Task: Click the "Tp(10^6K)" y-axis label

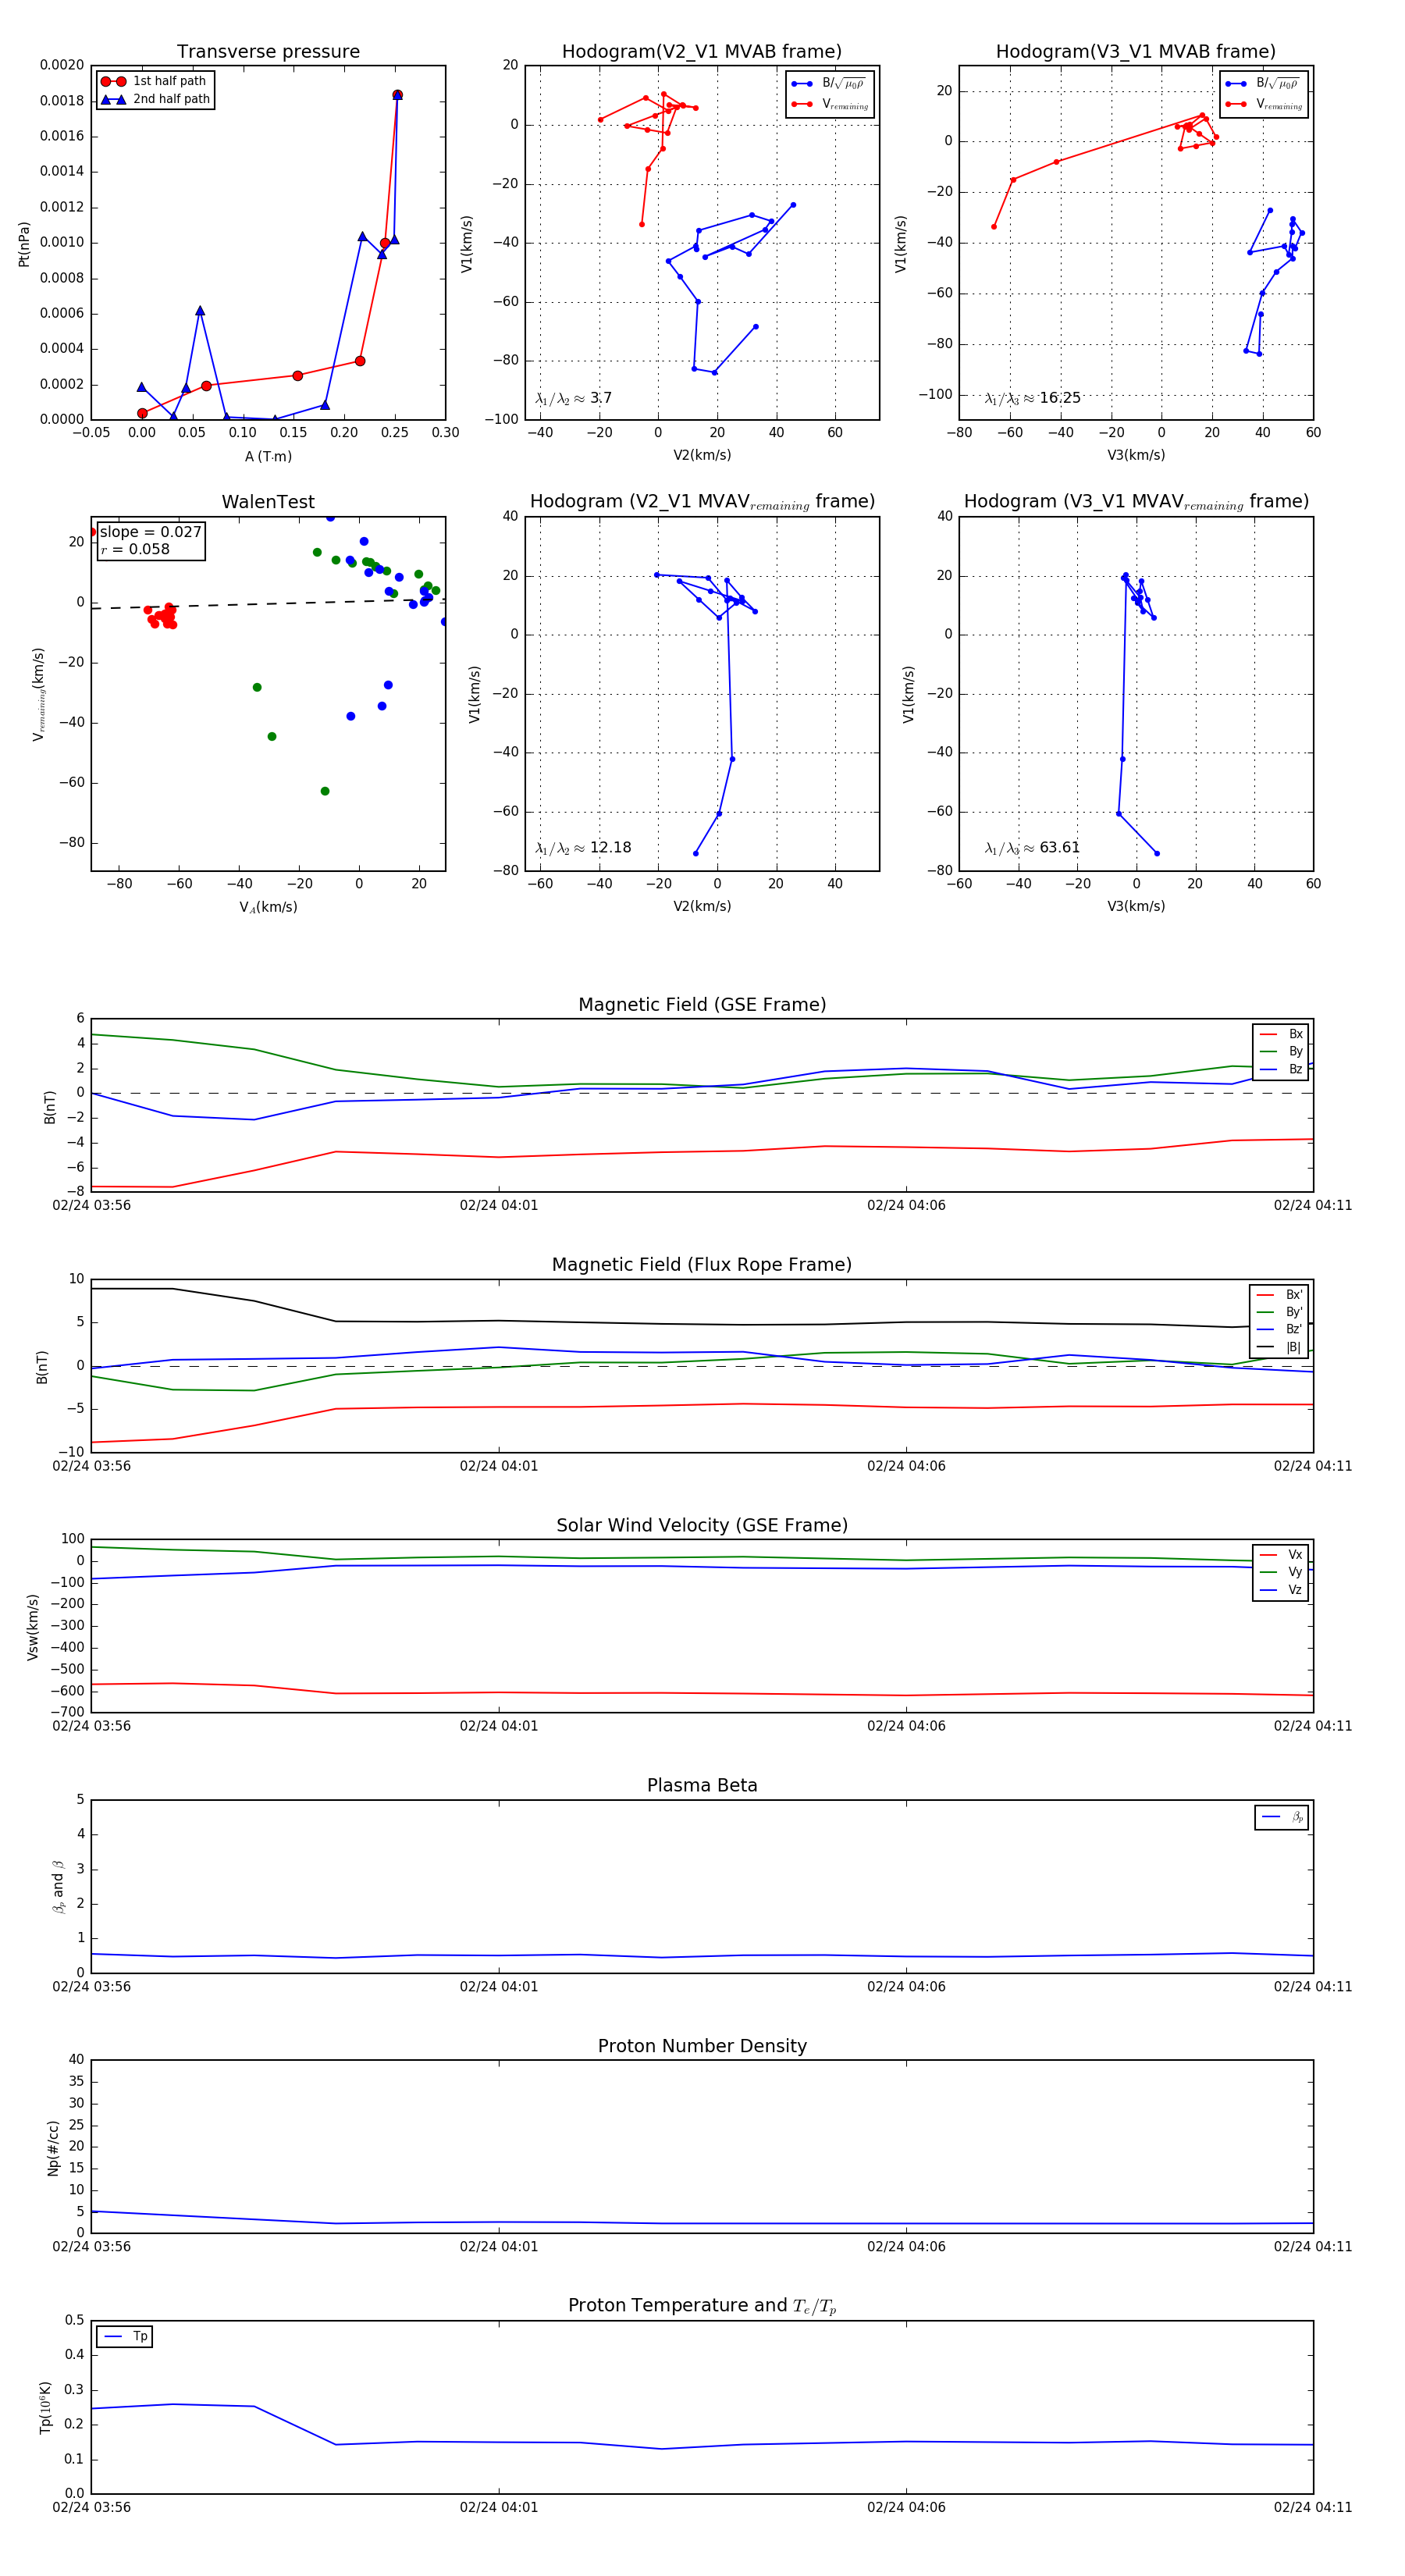Action: (45, 2407)
